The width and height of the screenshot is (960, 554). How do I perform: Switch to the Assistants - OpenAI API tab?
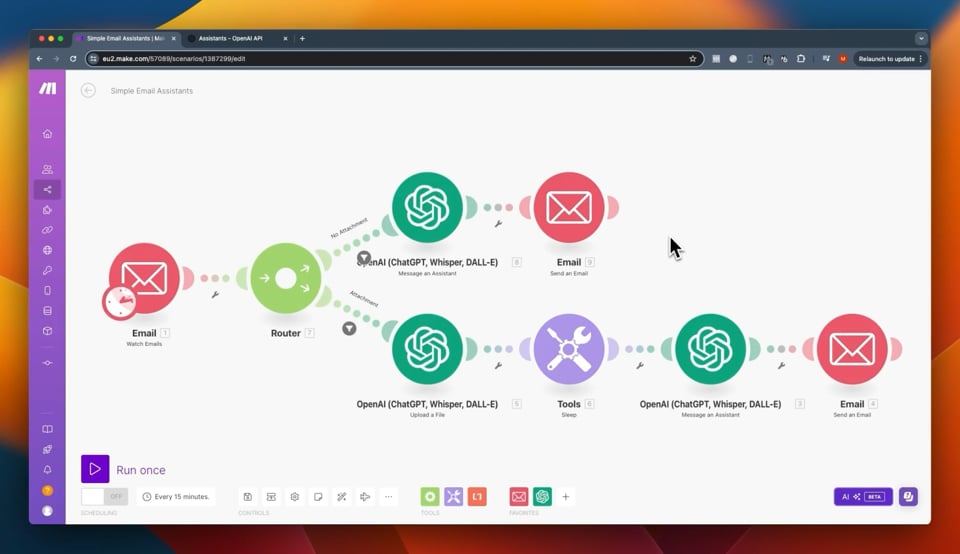coord(238,39)
